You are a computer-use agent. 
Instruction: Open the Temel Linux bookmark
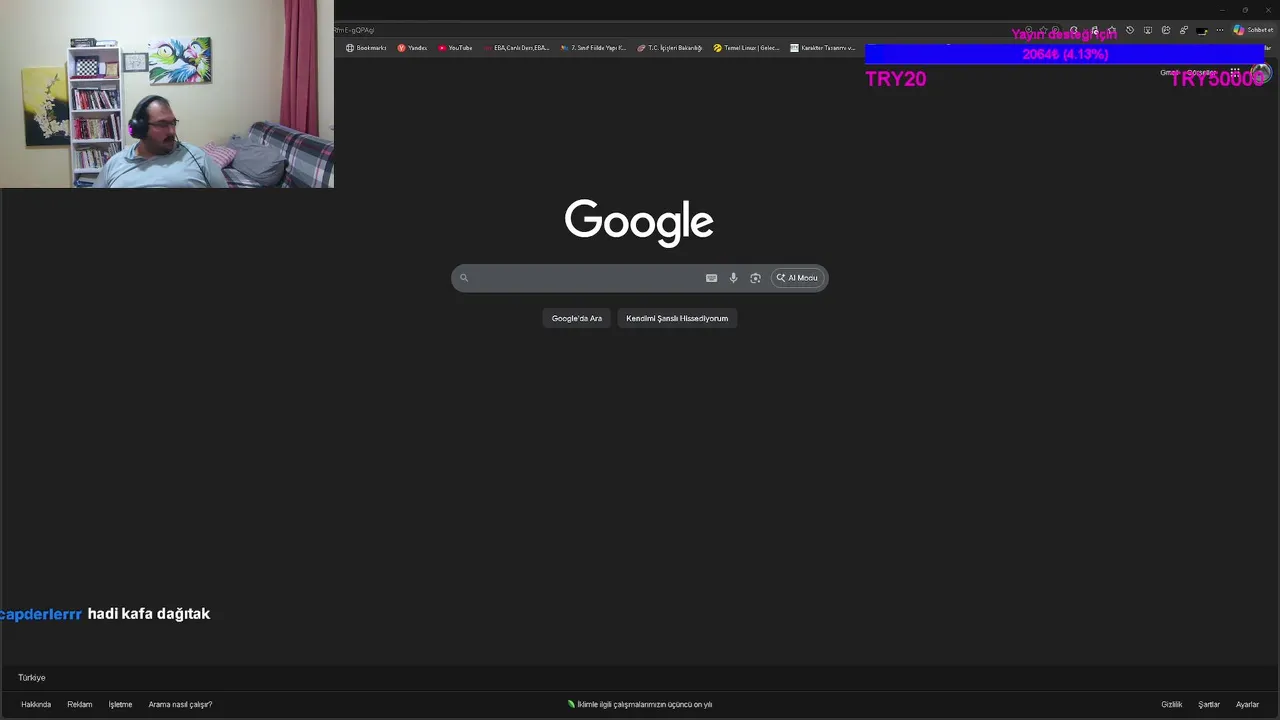[746, 48]
